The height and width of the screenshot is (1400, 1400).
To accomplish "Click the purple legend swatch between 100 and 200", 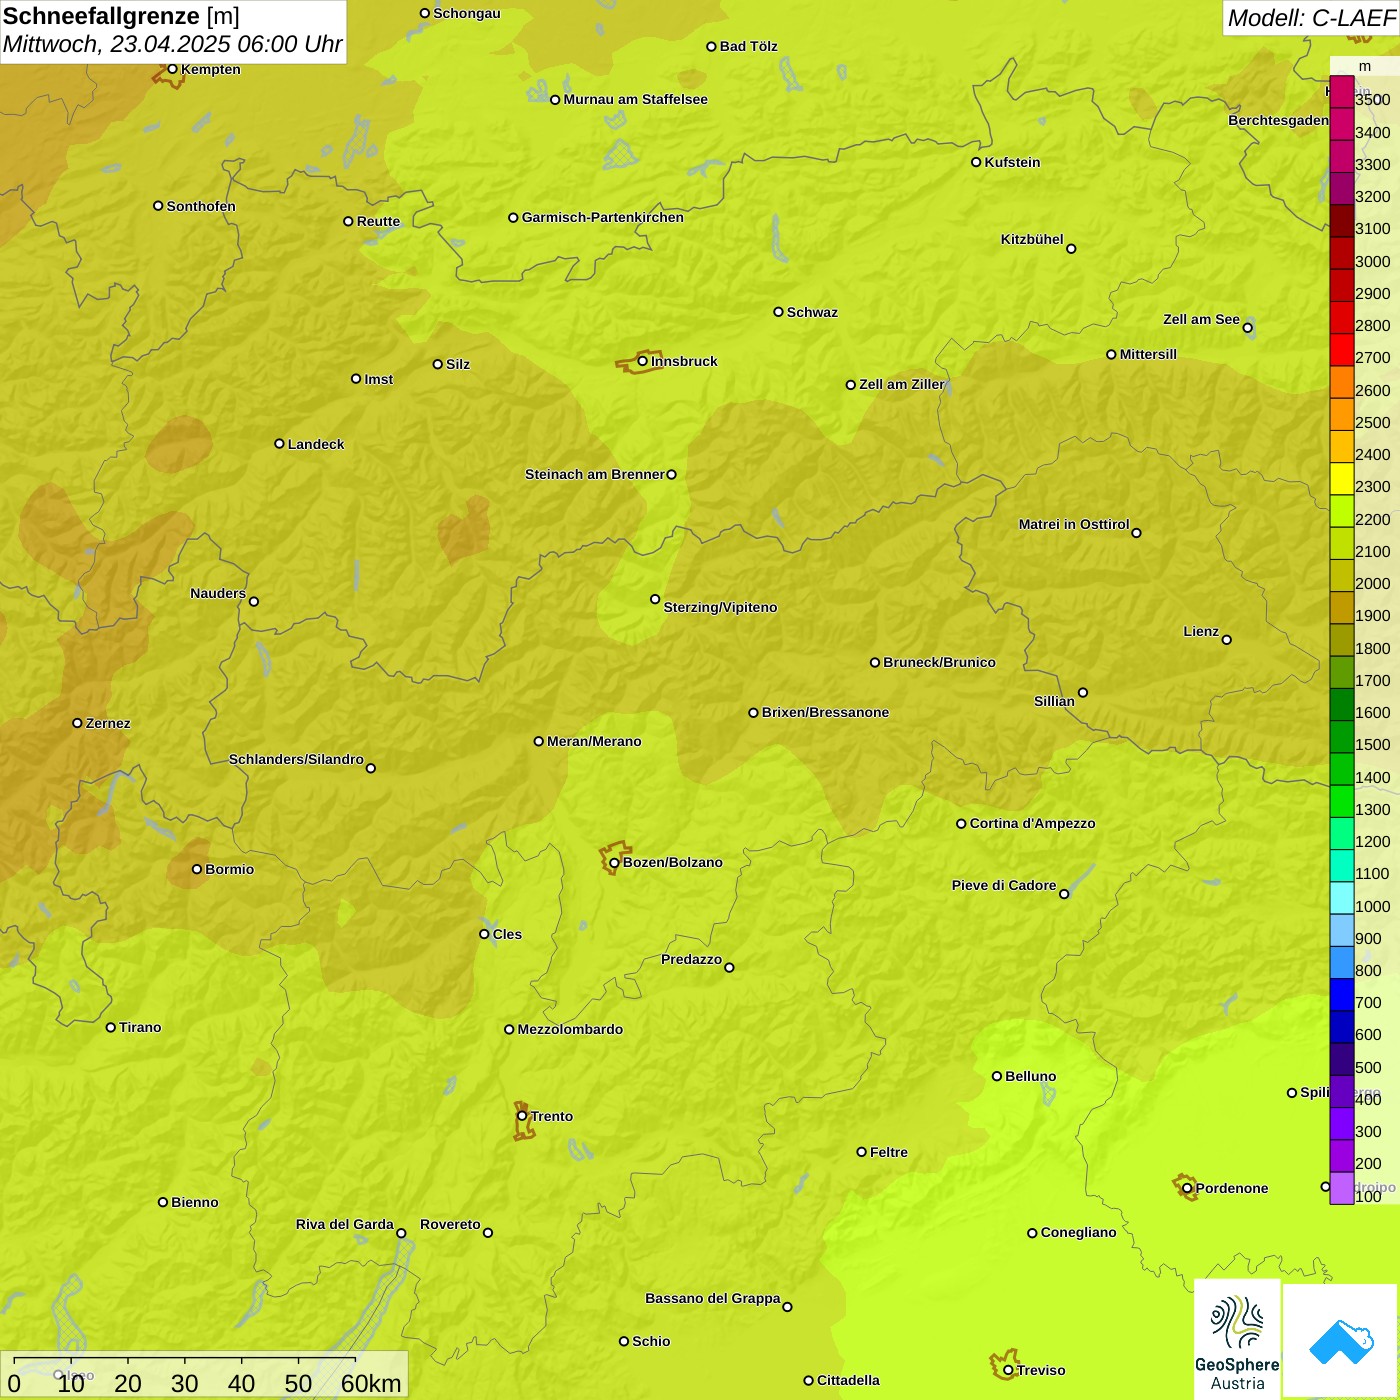I will [1342, 1187].
